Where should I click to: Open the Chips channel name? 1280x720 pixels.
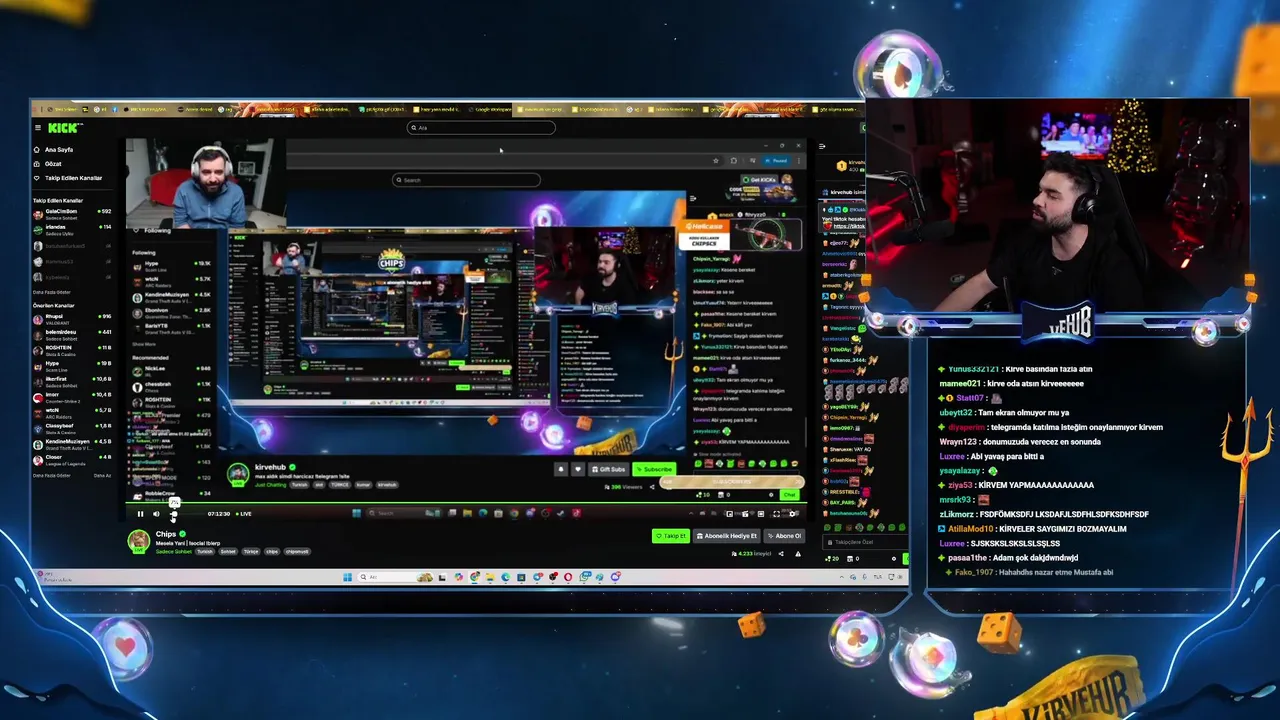tap(166, 534)
